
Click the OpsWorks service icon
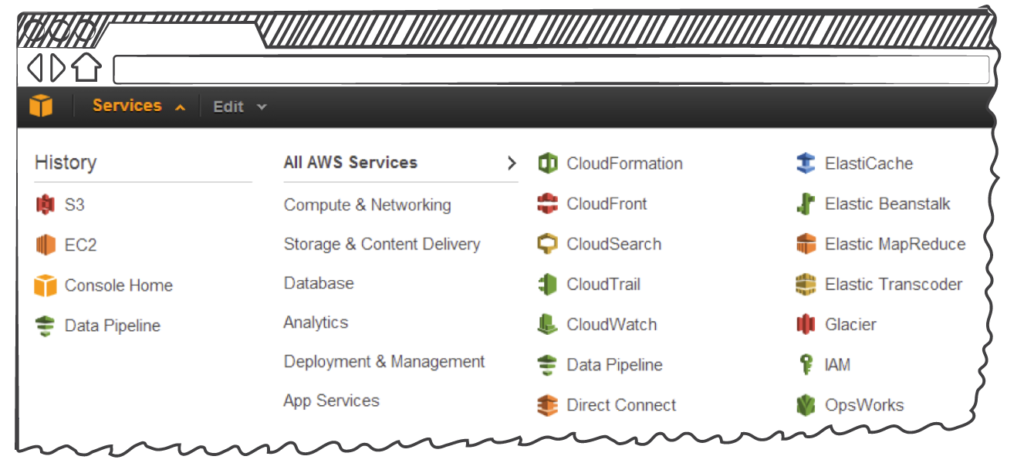click(806, 405)
